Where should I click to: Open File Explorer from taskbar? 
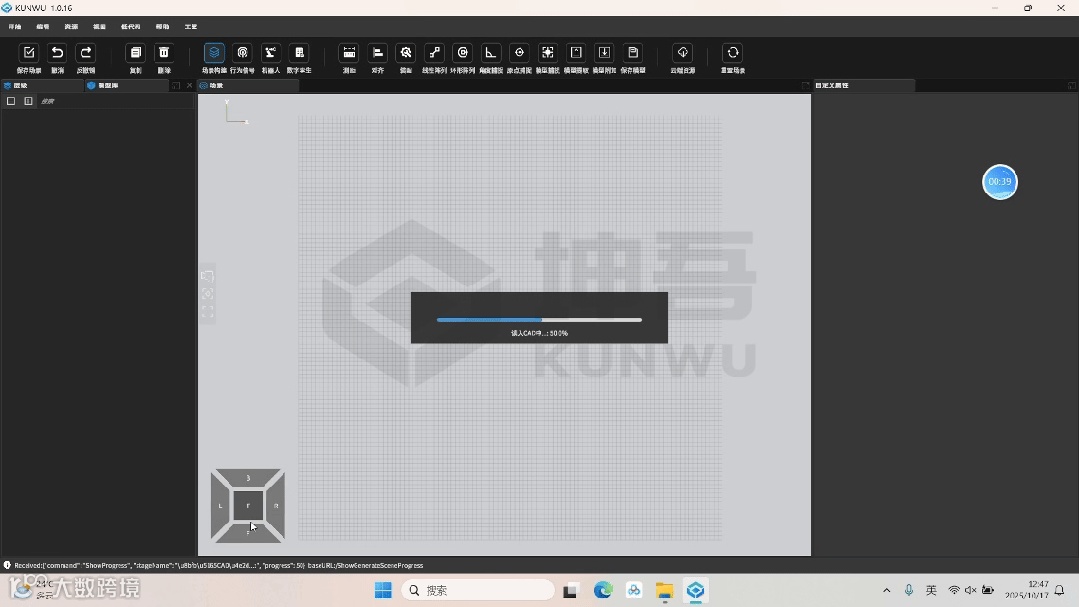664,590
